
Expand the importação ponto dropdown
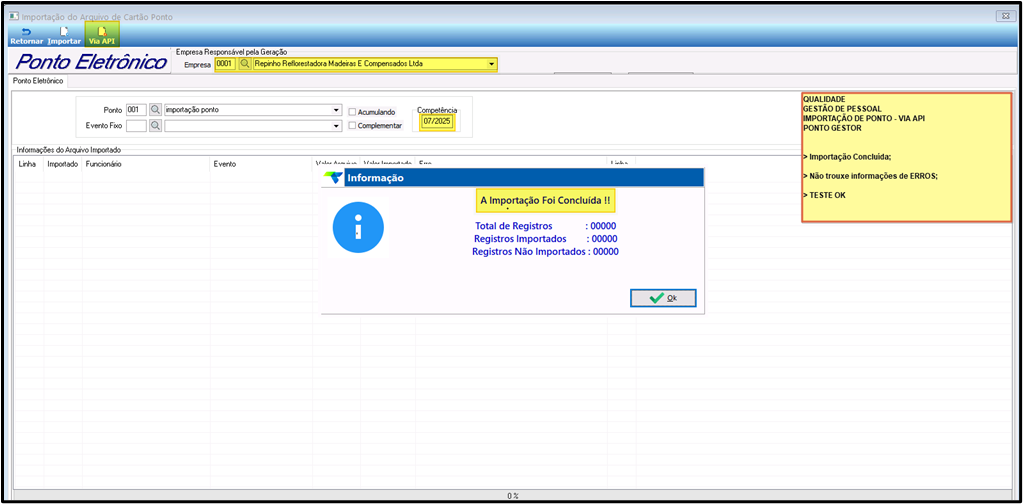(x=337, y=110)
